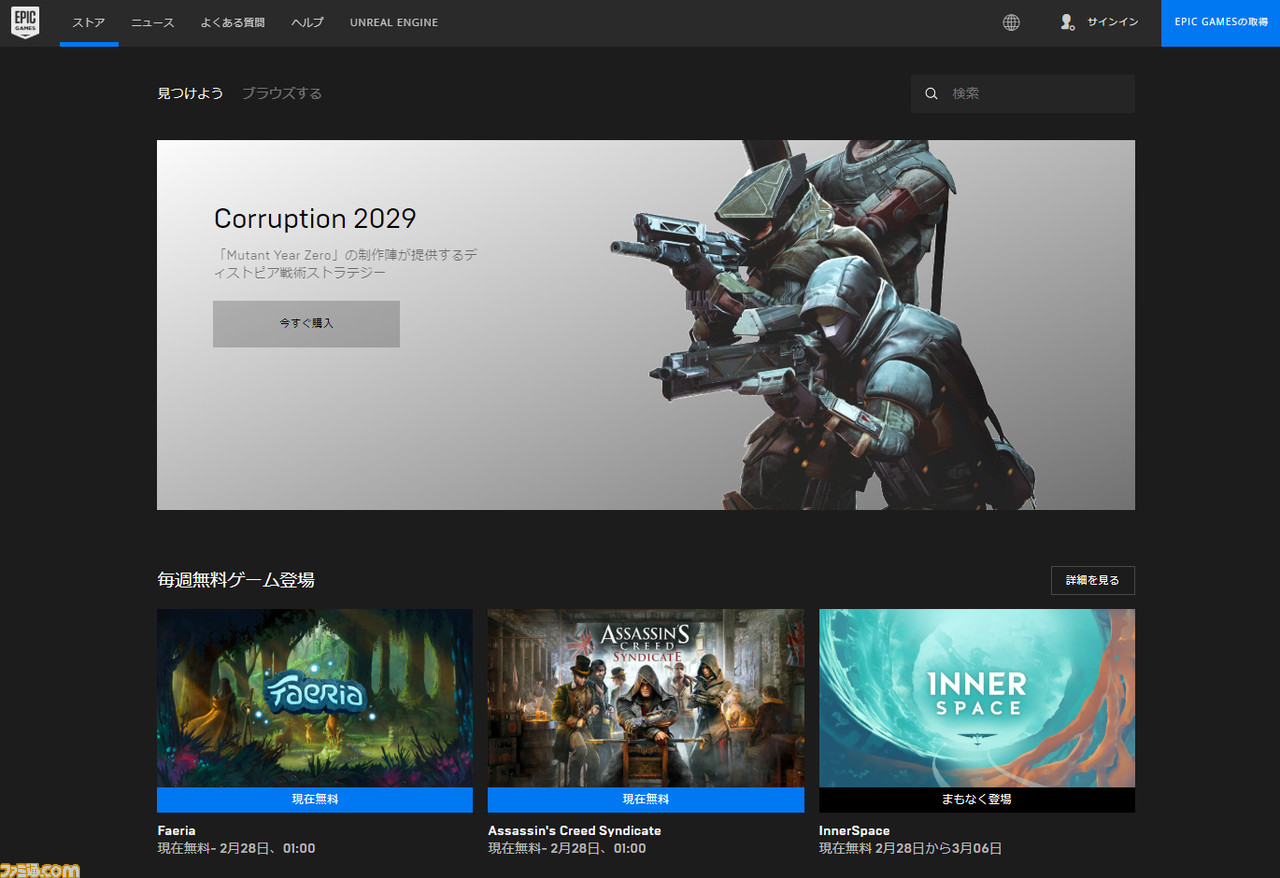Open the ストア tab
Image resolution: width=1280 pixels, height=878 pixels.
[x=89, y=22]
